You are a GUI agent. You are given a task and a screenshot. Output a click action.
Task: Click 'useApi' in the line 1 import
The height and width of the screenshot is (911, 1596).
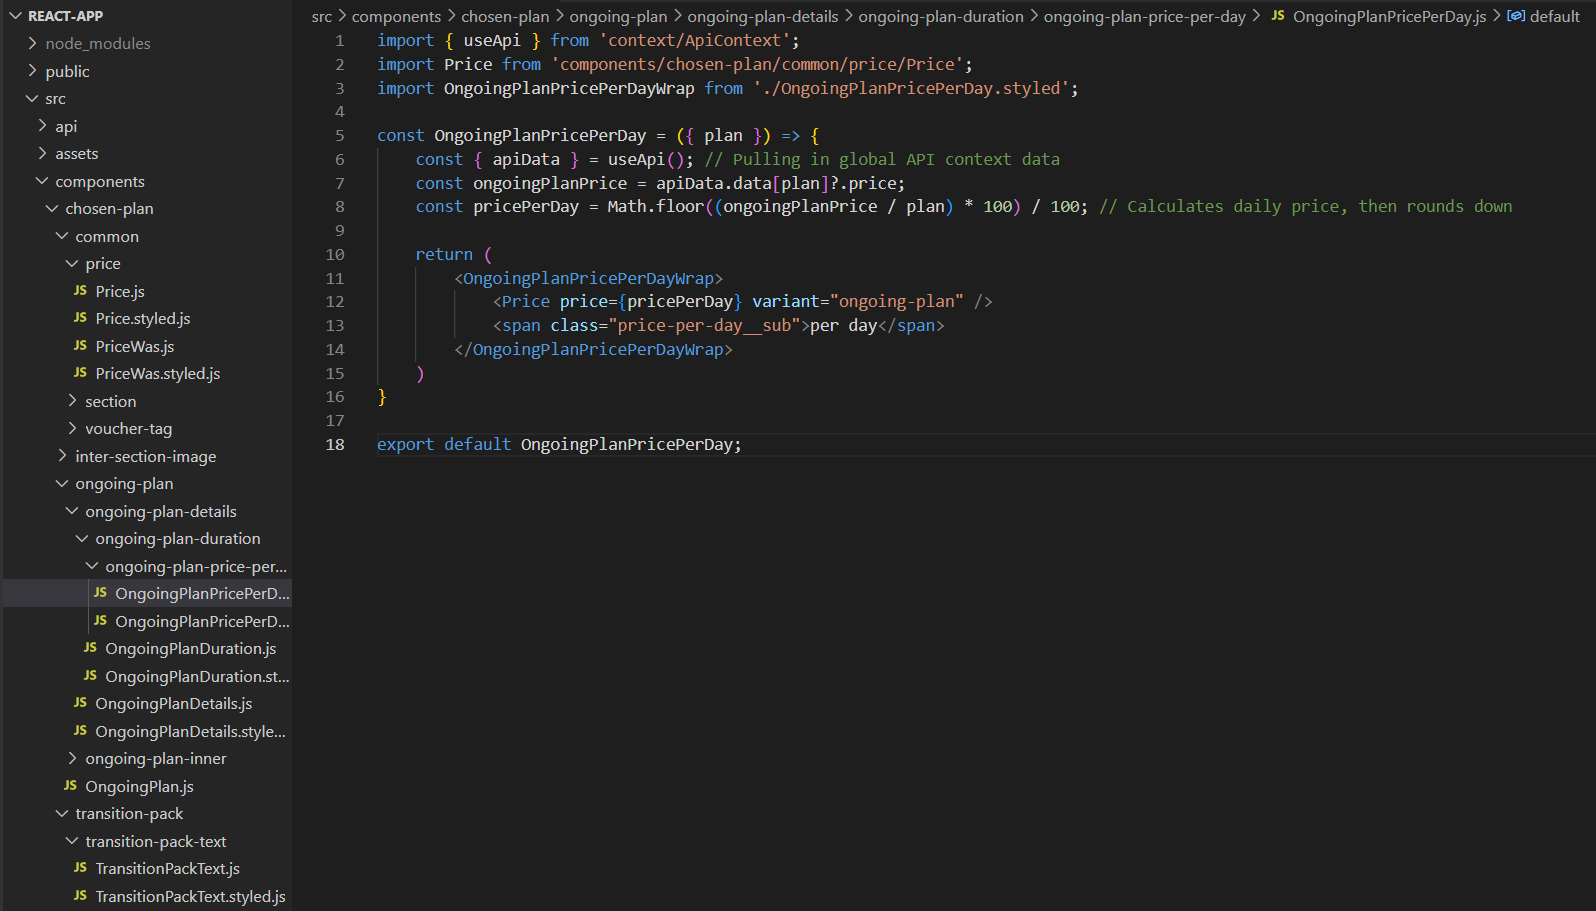pos(492,40)
